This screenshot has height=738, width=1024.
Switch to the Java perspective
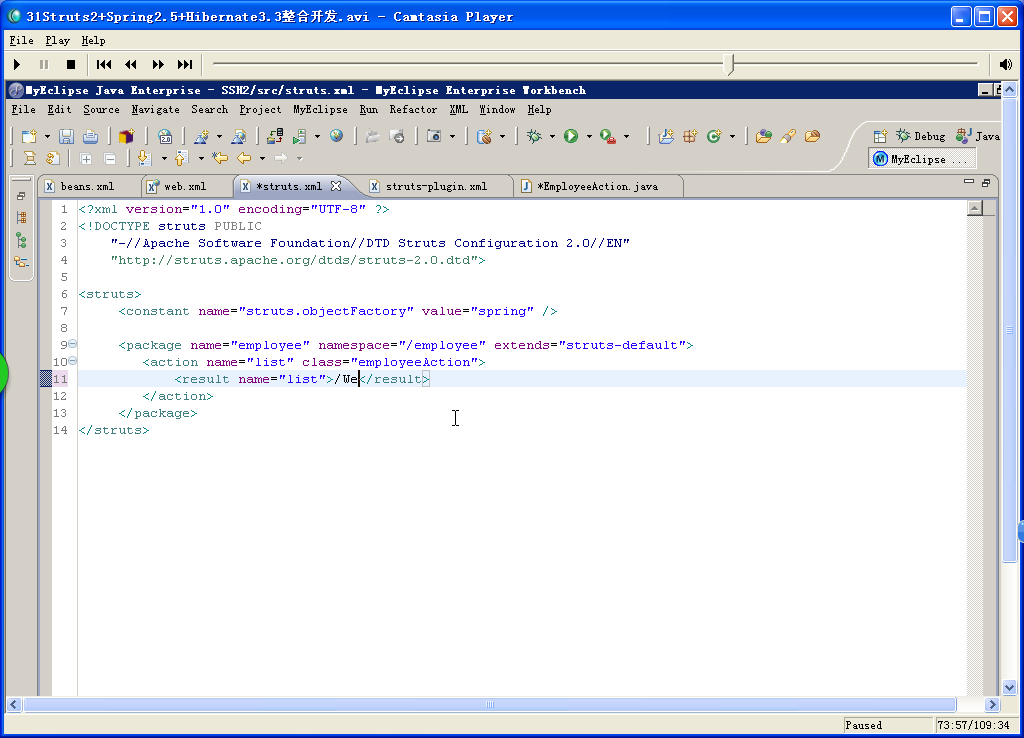pos(978,136)
